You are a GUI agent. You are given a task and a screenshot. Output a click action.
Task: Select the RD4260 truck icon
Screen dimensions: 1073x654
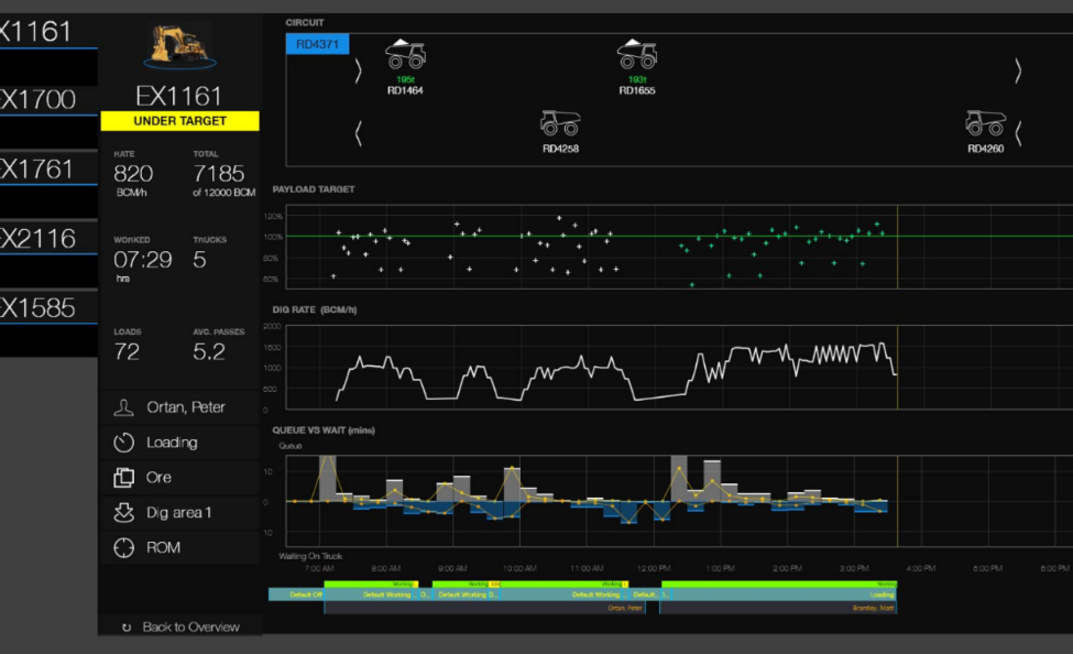point(984,123)
